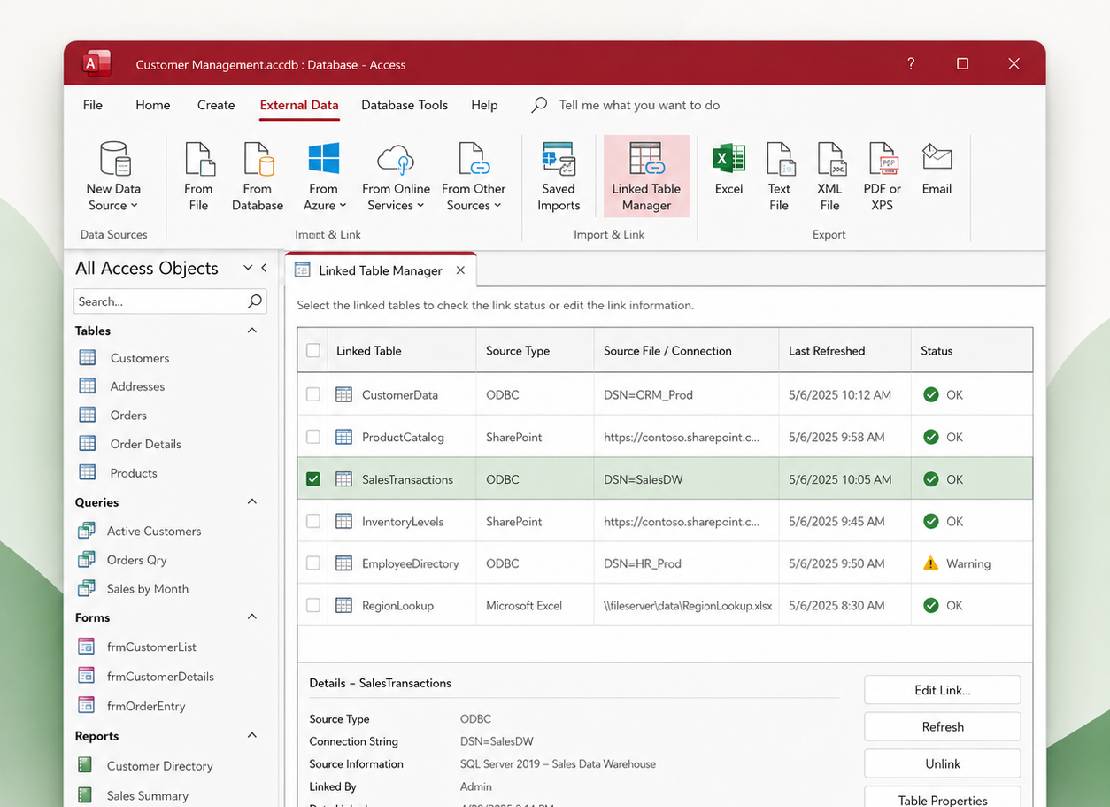Click the Edit Link button
1110x807 pixels.
click(942, 690)
